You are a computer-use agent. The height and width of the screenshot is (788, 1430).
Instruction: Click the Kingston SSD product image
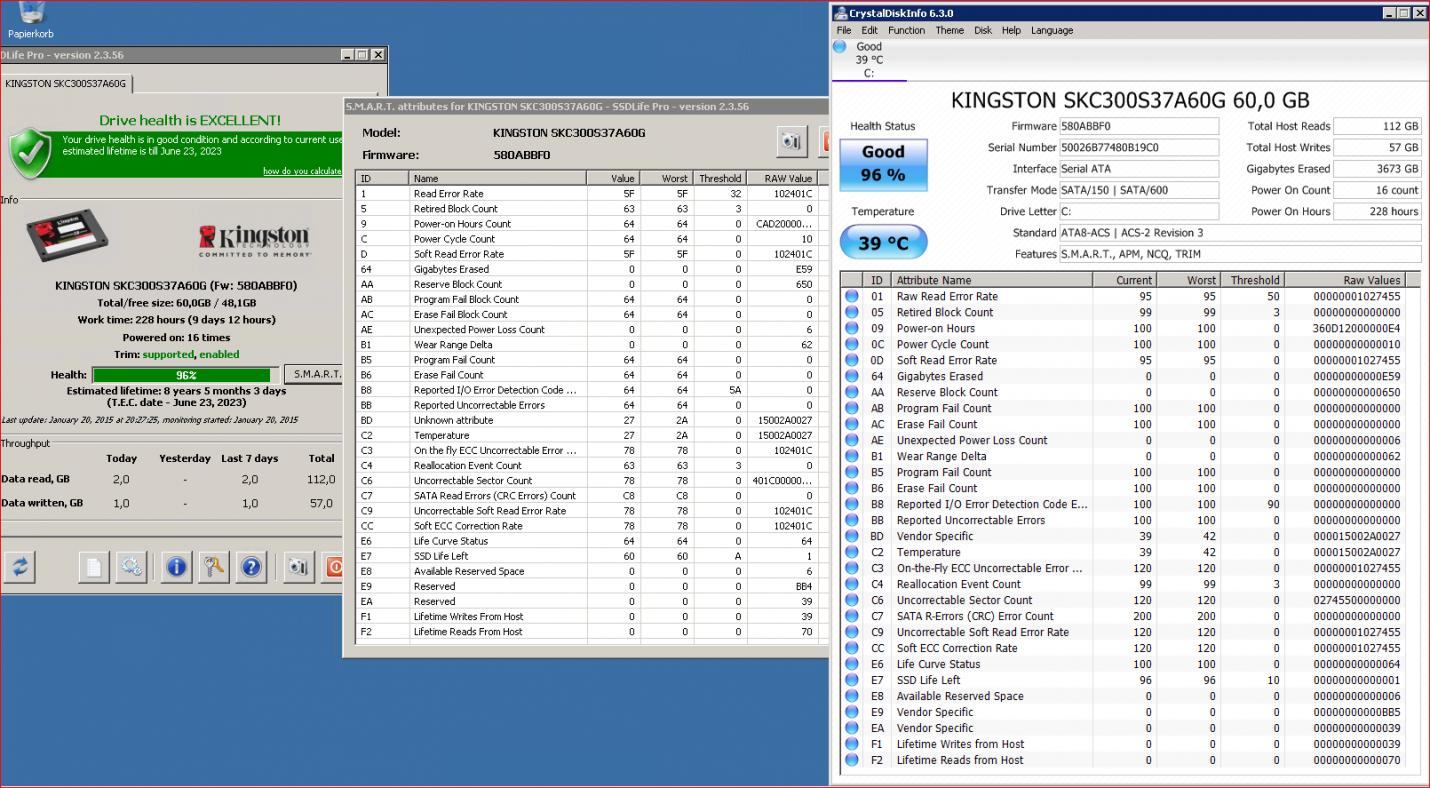point(69,236)
